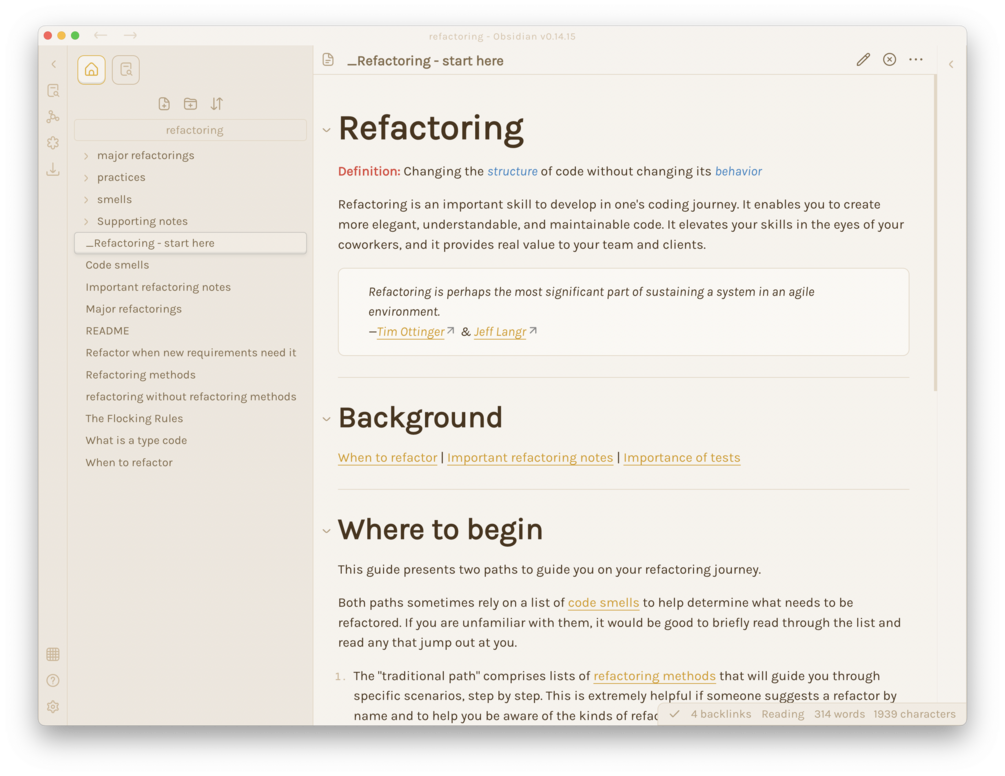The width and height of the screenshot is (1005, 776).
Task: Collapse the Background heading
Action: 326,419
